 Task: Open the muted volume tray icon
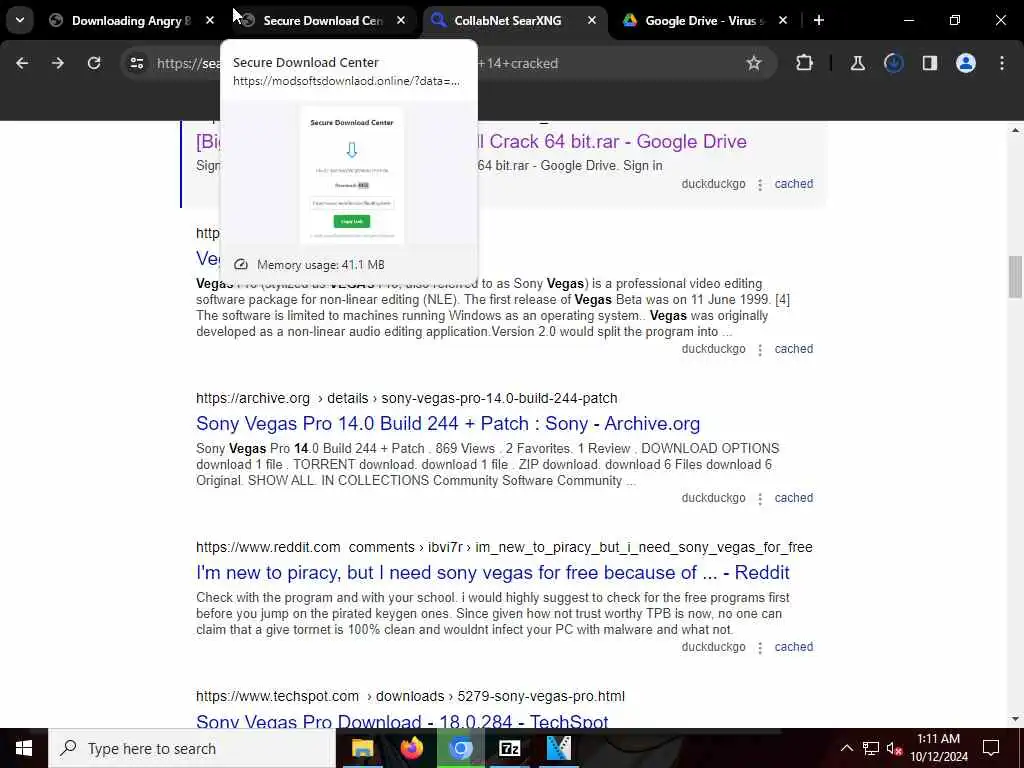894,748
